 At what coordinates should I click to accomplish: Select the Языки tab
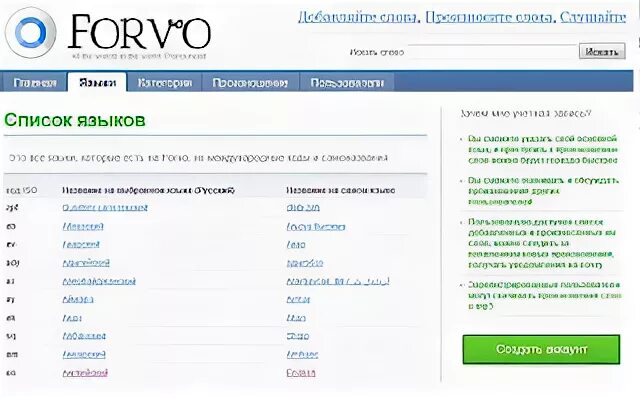tap(97, 83)
